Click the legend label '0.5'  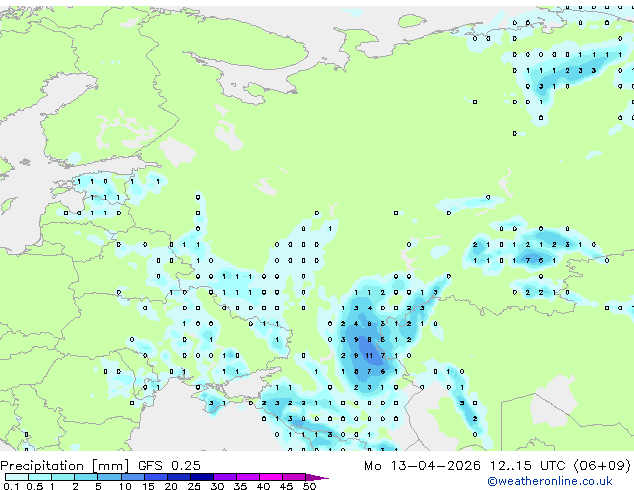(x=35, y=486)
